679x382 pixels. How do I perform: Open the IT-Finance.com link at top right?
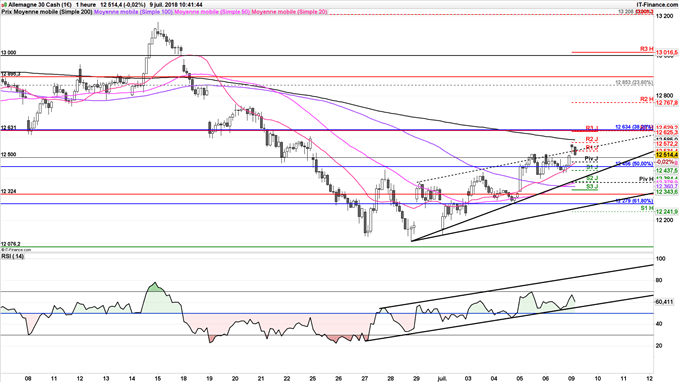[x=657, y=4]
